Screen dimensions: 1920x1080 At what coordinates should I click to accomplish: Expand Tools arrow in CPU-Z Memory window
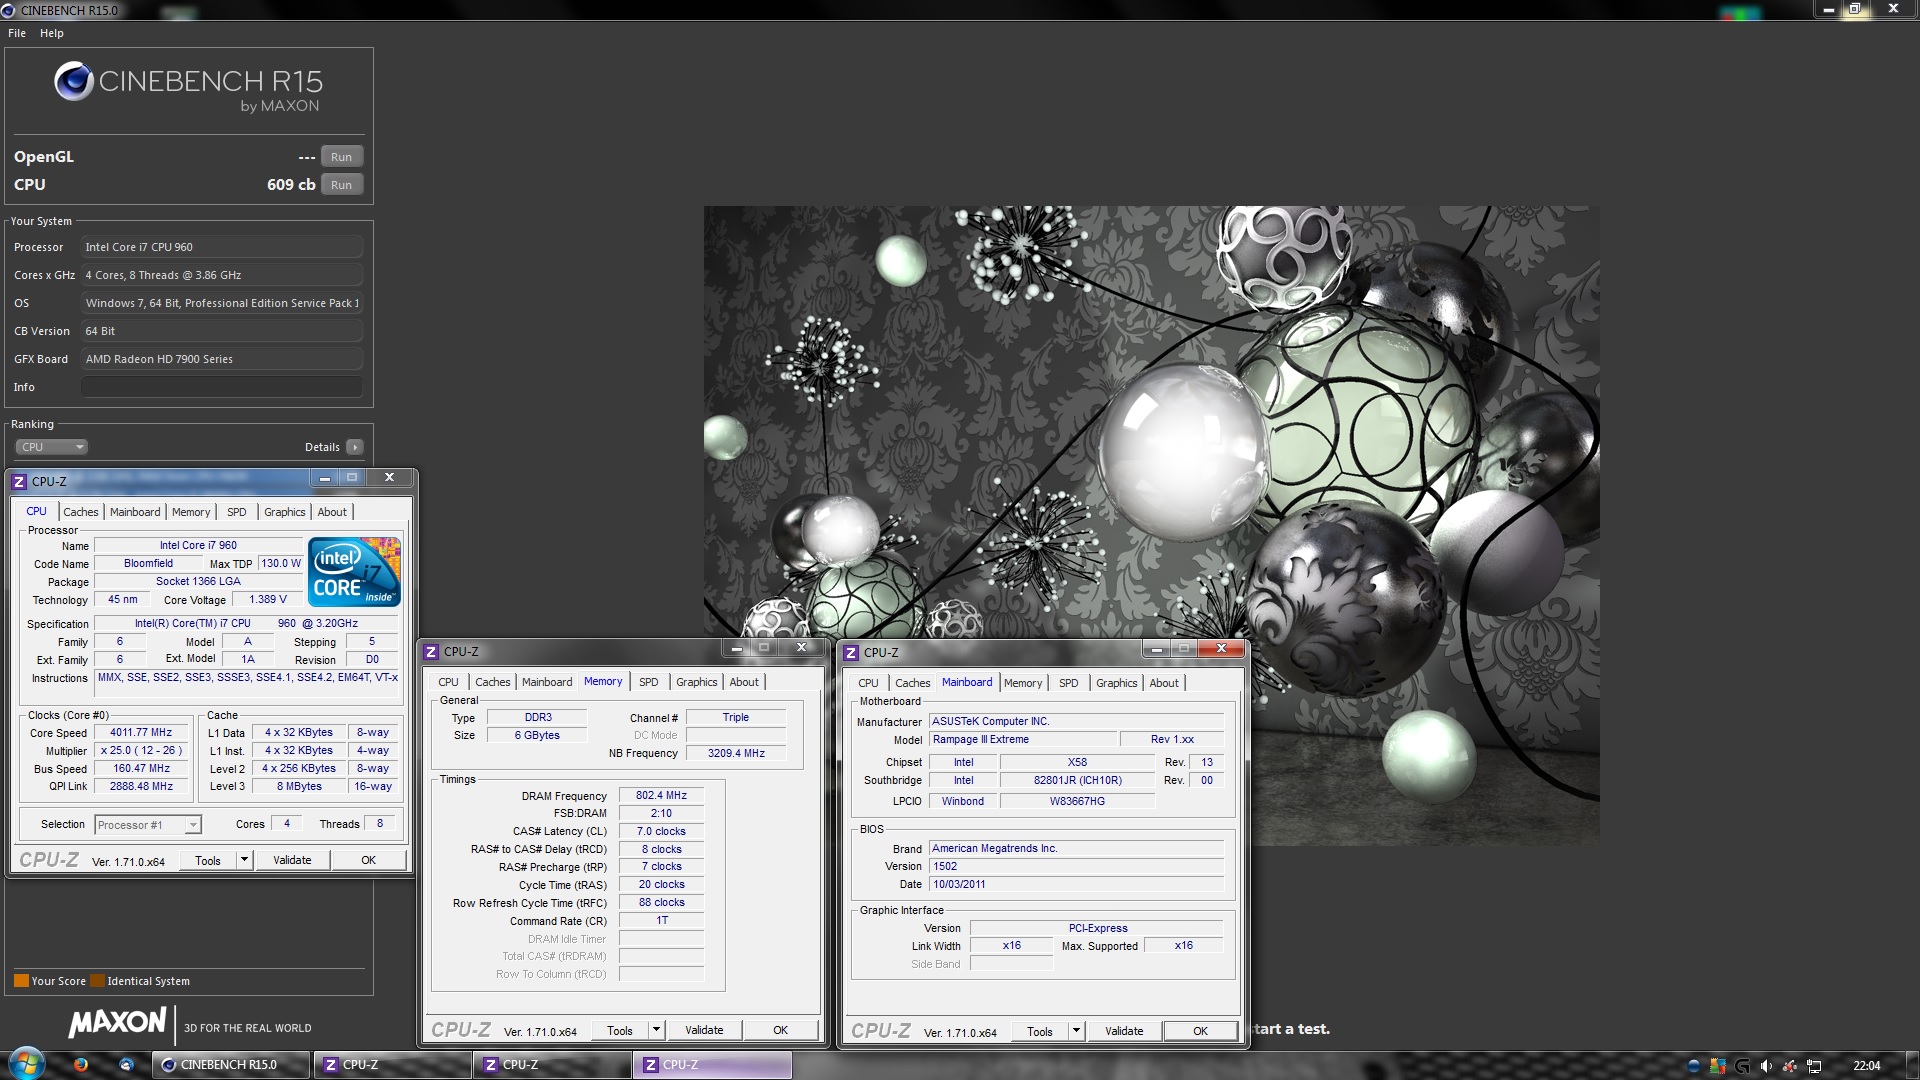[x=656, y=1030]
